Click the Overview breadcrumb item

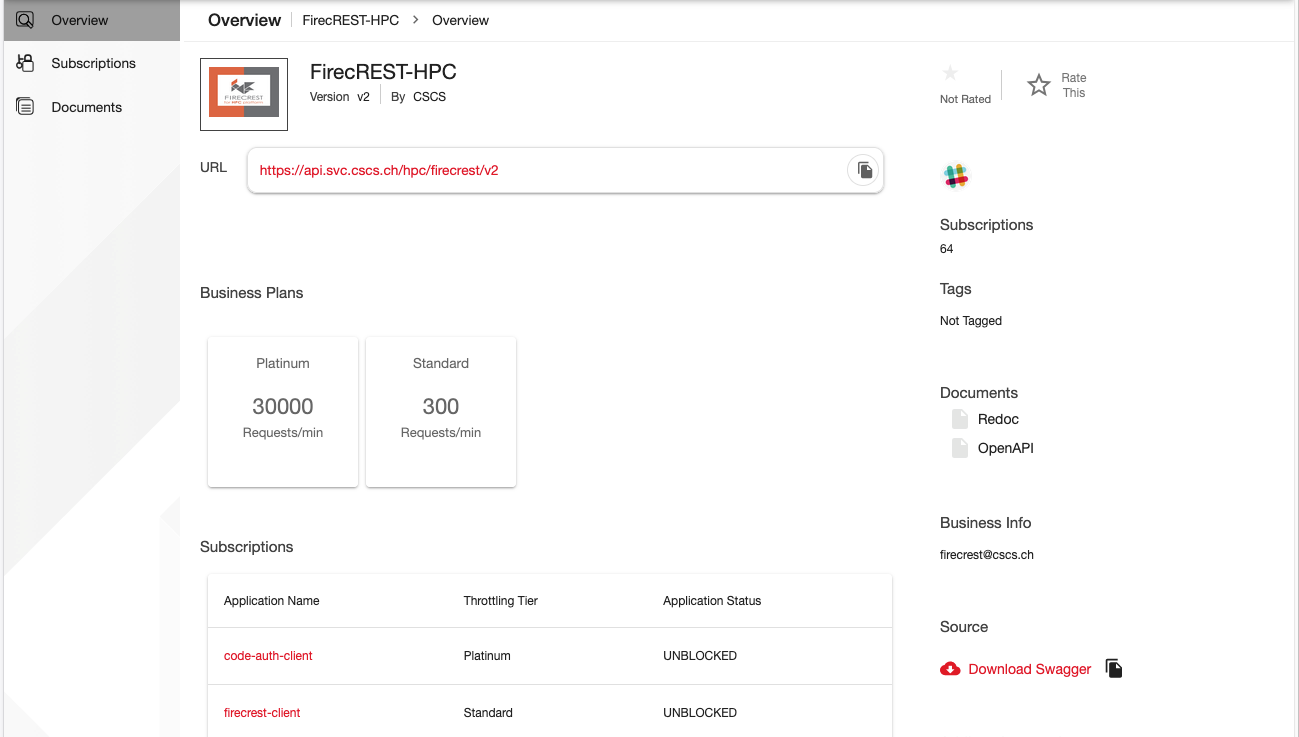click(x=461, y=20)
